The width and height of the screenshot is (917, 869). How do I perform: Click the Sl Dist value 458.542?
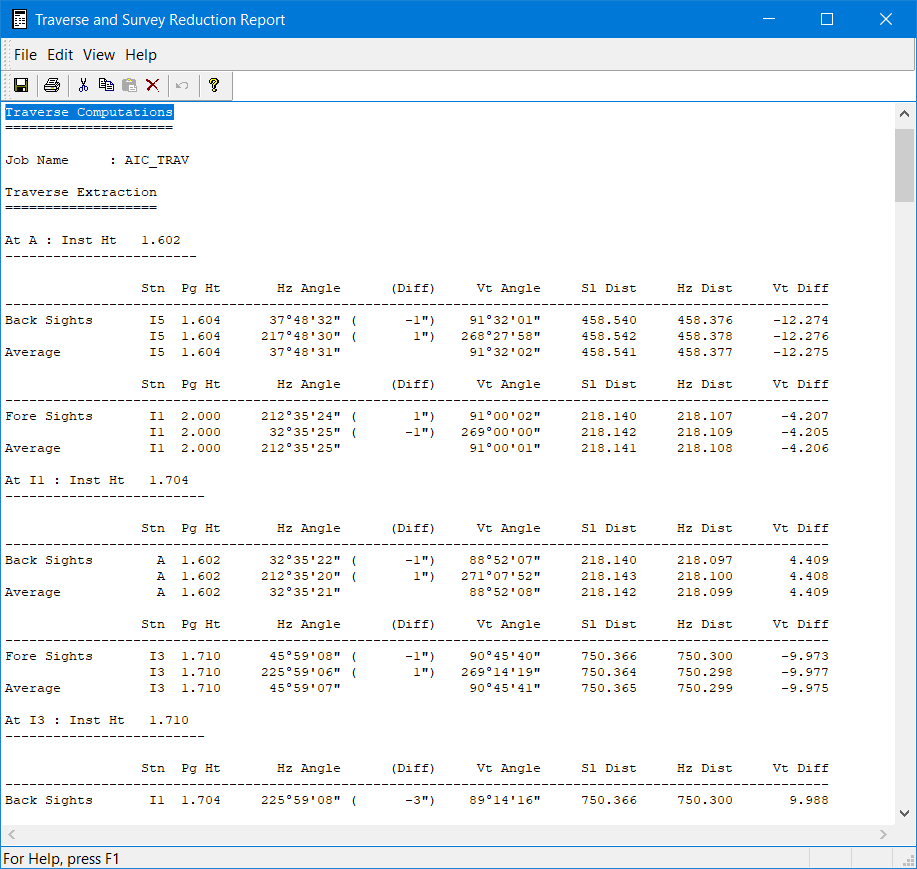pos(609,336)
